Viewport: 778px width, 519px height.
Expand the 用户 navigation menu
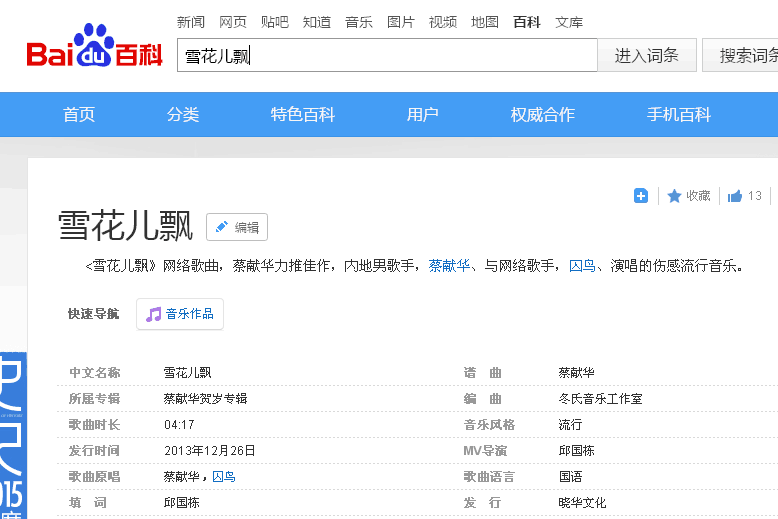click(422, 114)
